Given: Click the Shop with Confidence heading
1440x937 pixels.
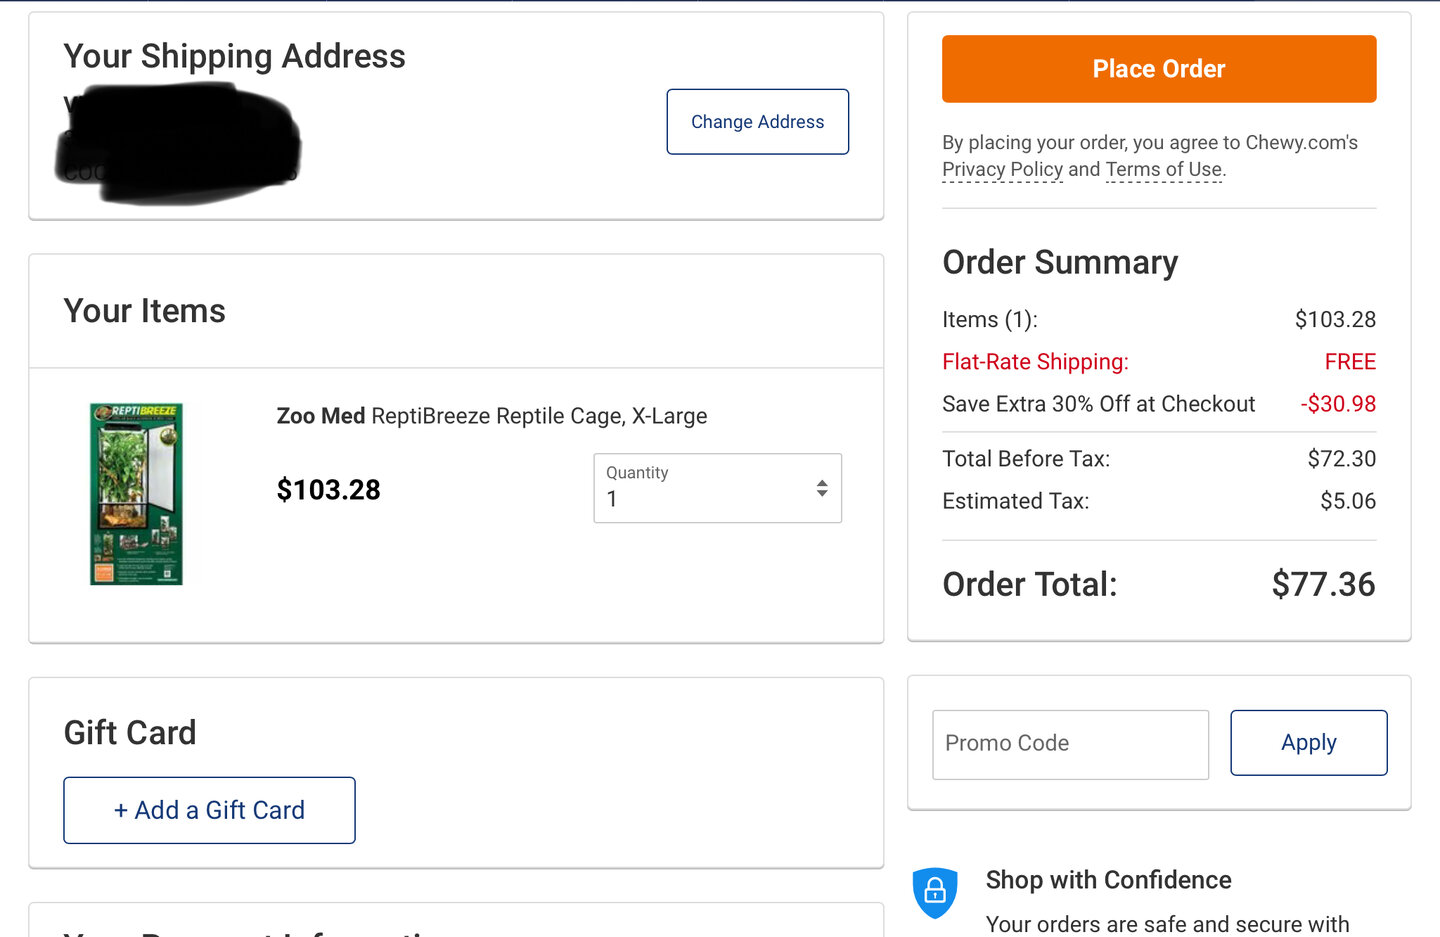Looking at the screenshot, I should click(x=1108, y=880).
